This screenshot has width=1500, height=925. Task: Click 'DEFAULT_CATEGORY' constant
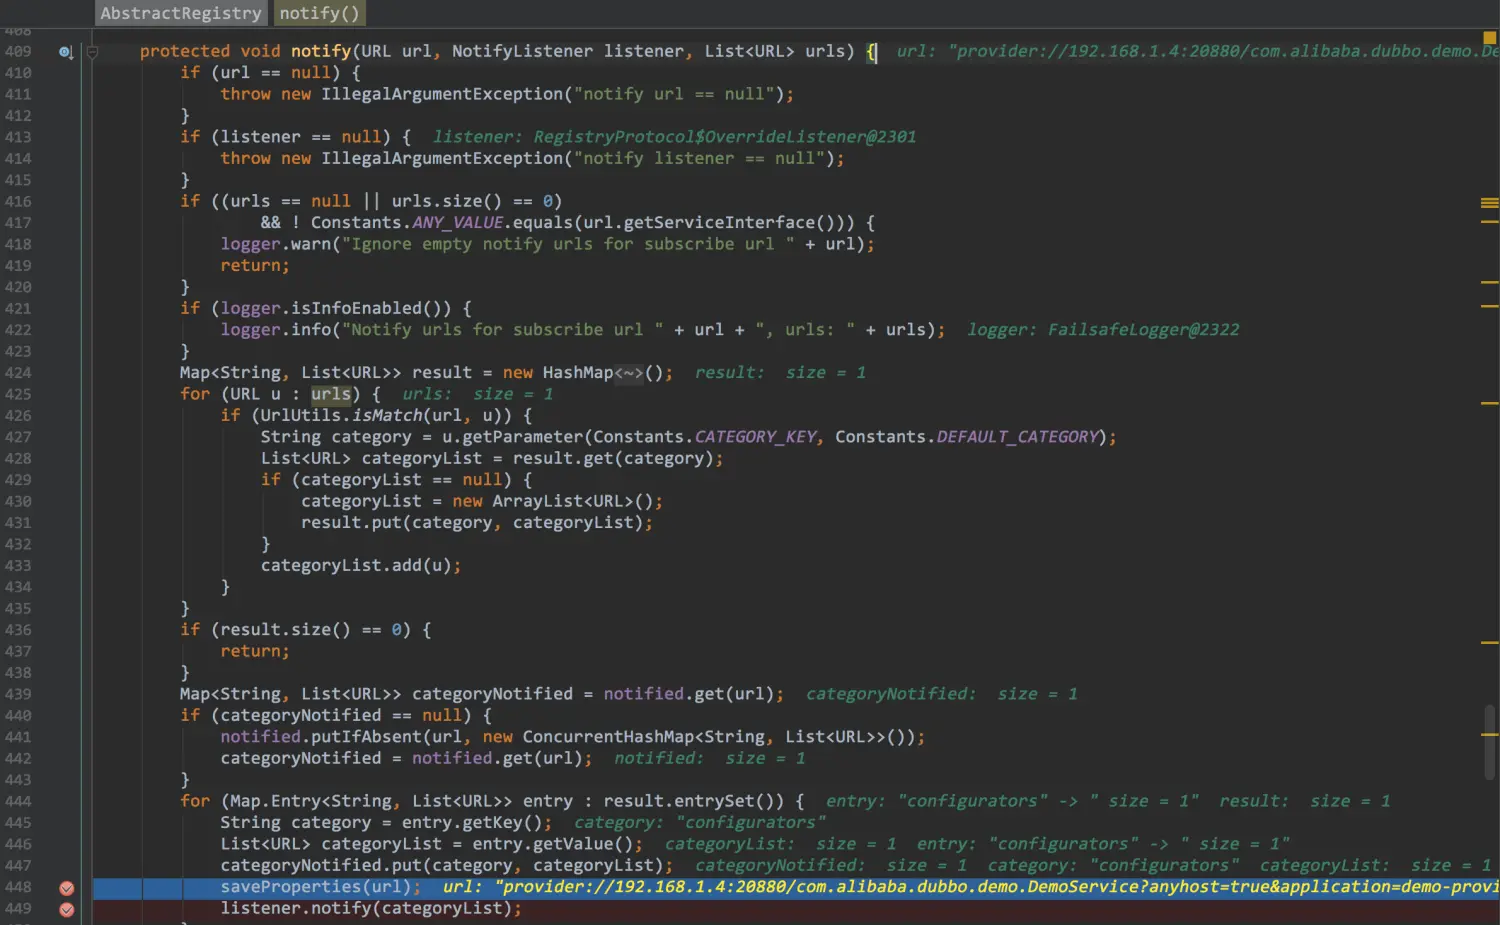pos(1017,437)
